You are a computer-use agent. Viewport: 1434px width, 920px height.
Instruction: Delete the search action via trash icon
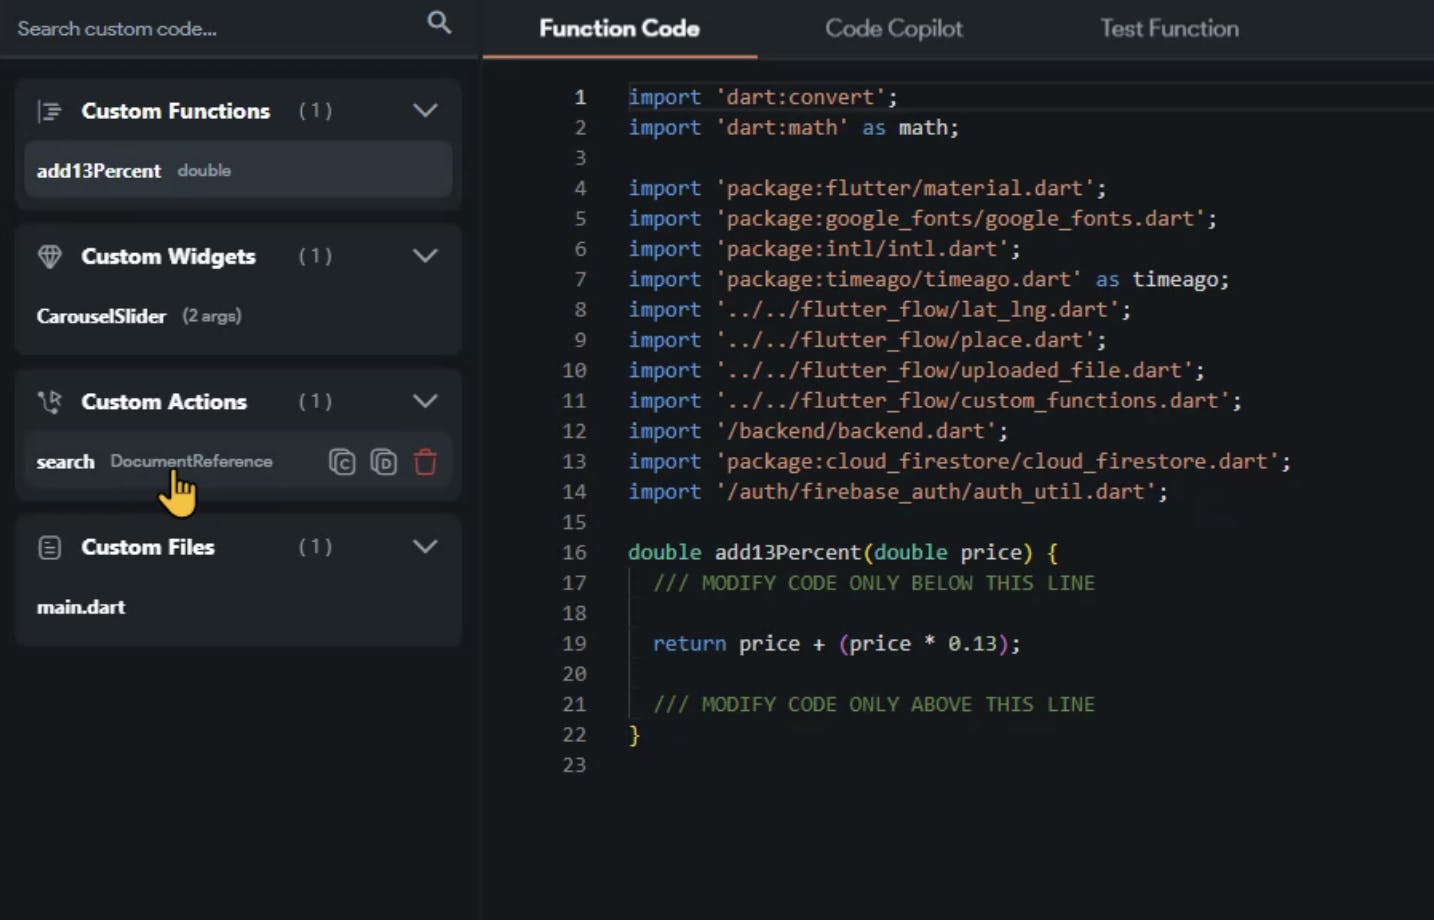click(x=425, y=462)
